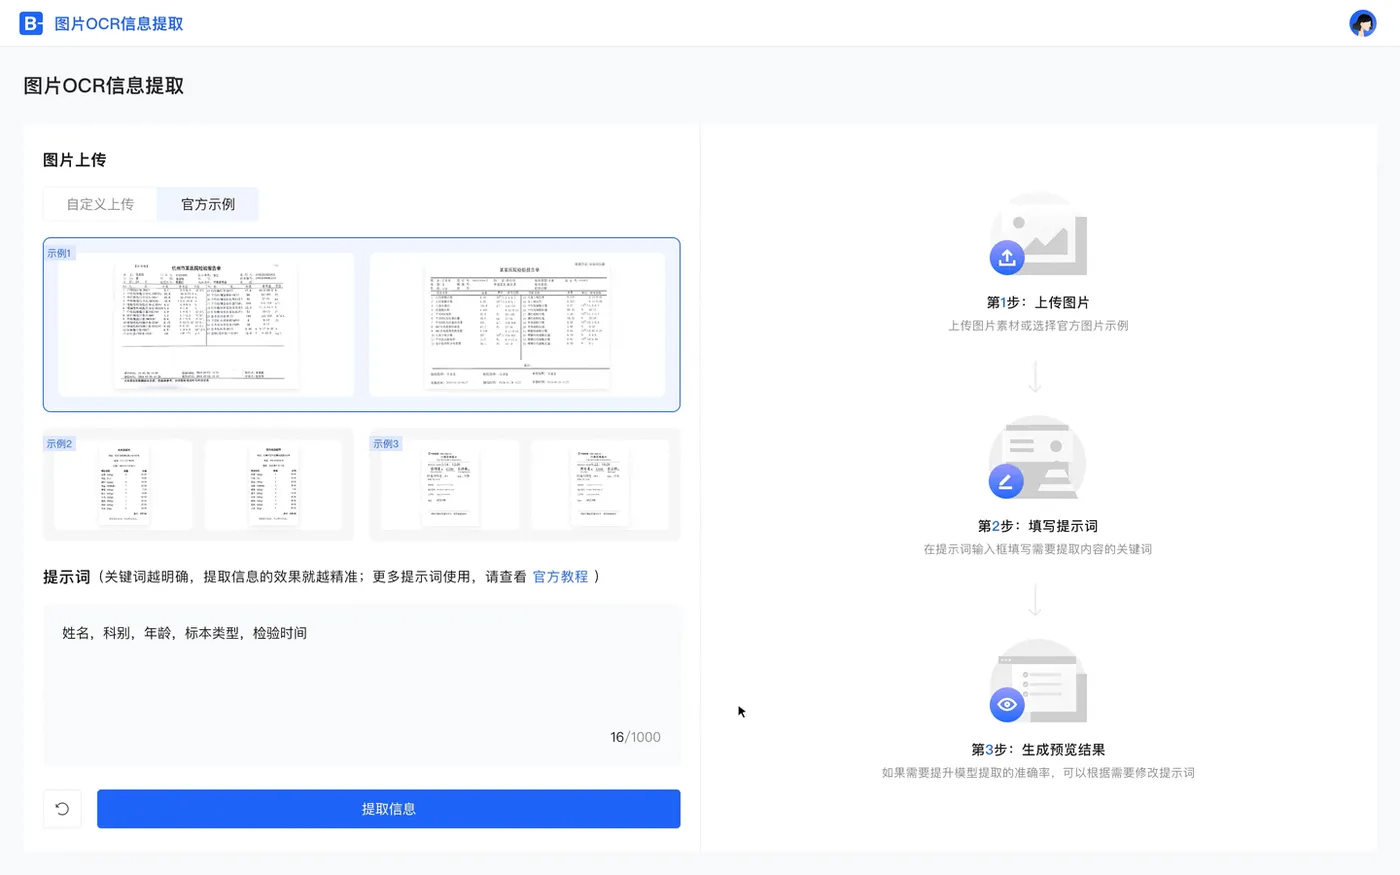Click into the prompt keywords text area
1400x875 pixels.
click(362, 685)
